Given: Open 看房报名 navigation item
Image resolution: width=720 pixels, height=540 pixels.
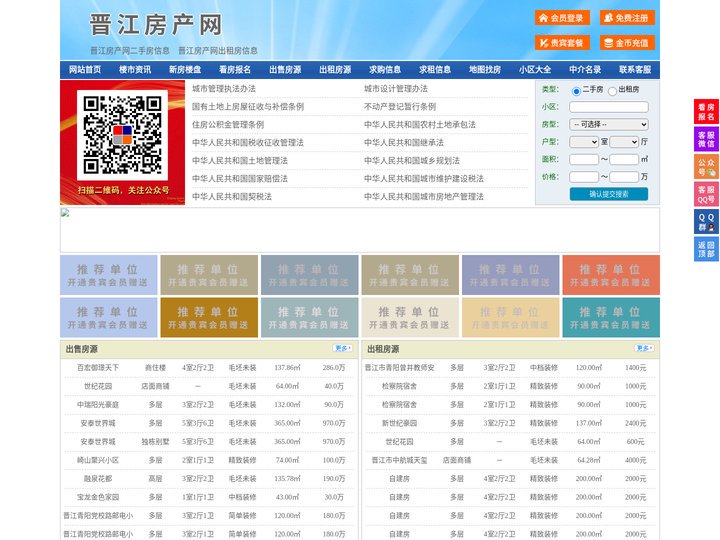Looking at the screenshot, I should [235, 70].
